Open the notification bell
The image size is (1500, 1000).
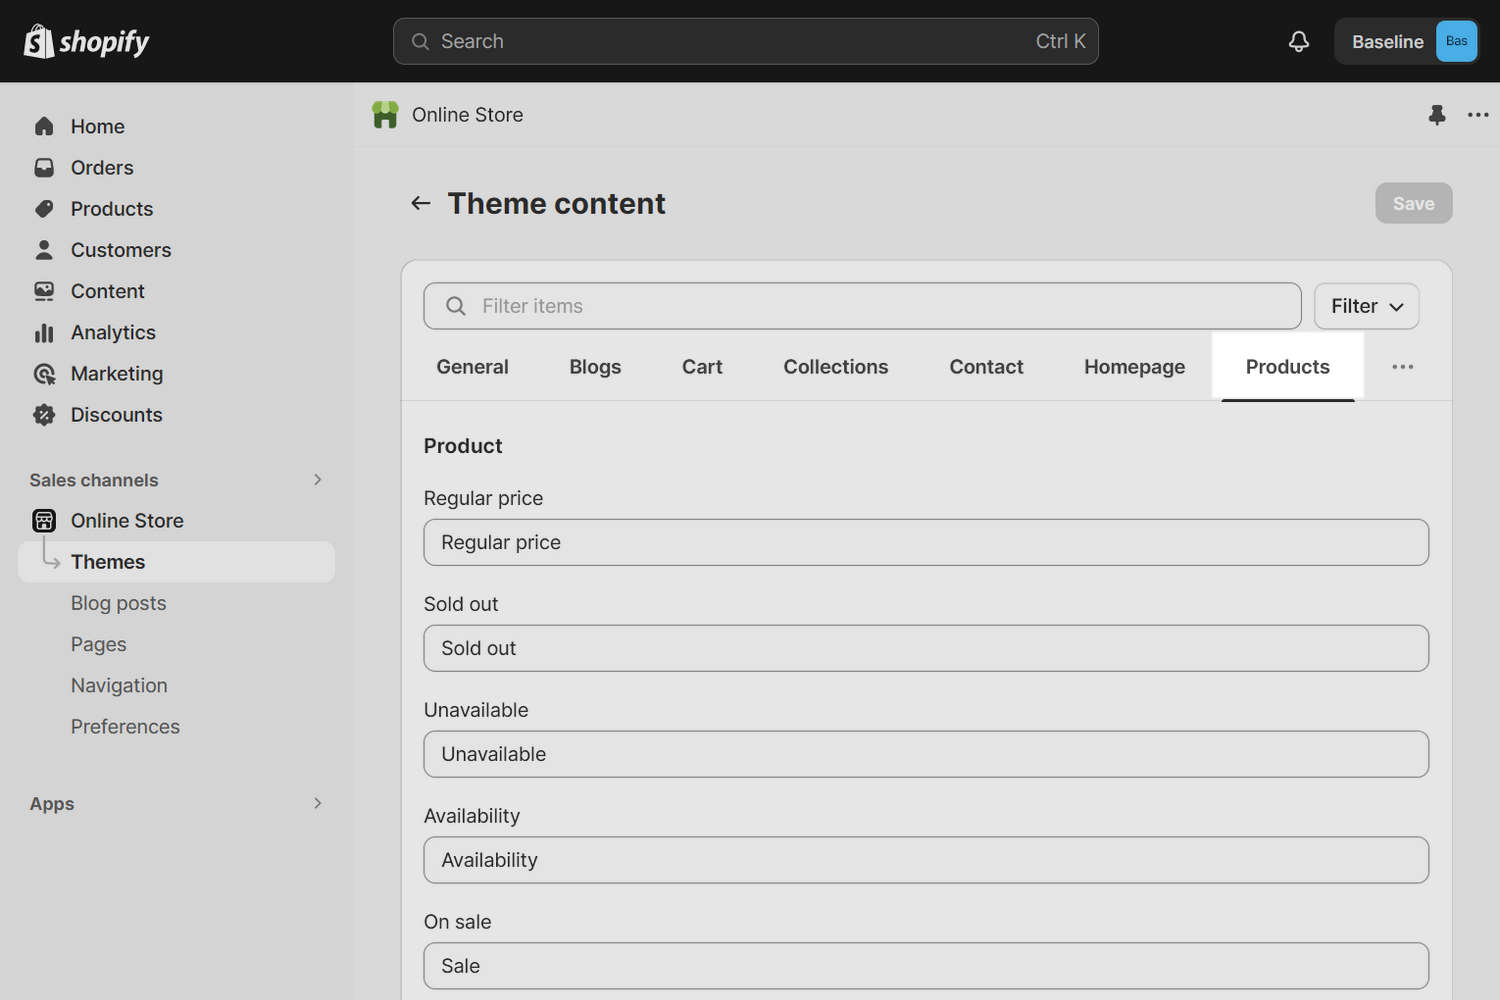[x=1298, y=41]
